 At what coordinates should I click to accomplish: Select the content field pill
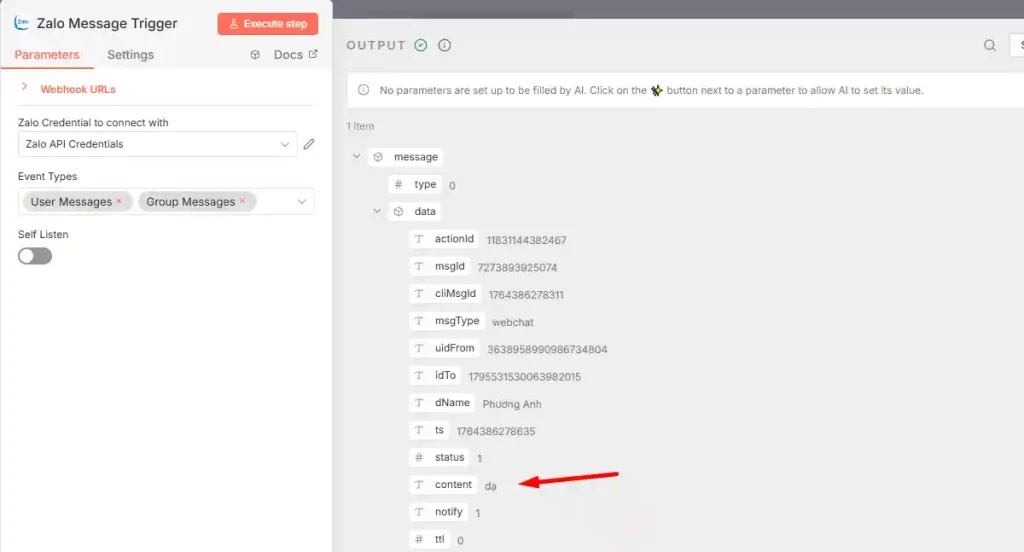tap(444, 485)
